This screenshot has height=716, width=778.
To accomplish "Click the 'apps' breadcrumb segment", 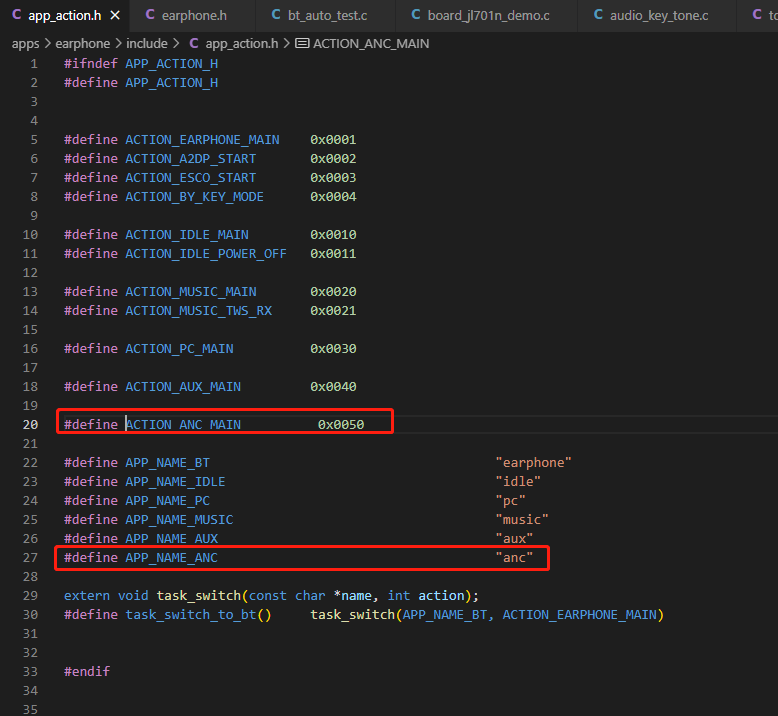I will coord(25,44).
